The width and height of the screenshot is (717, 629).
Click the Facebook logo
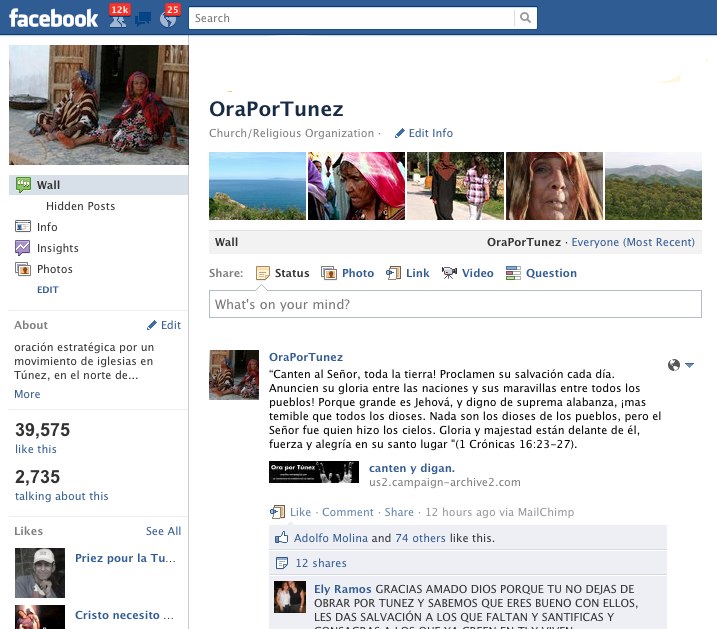[x=54, y=18]
